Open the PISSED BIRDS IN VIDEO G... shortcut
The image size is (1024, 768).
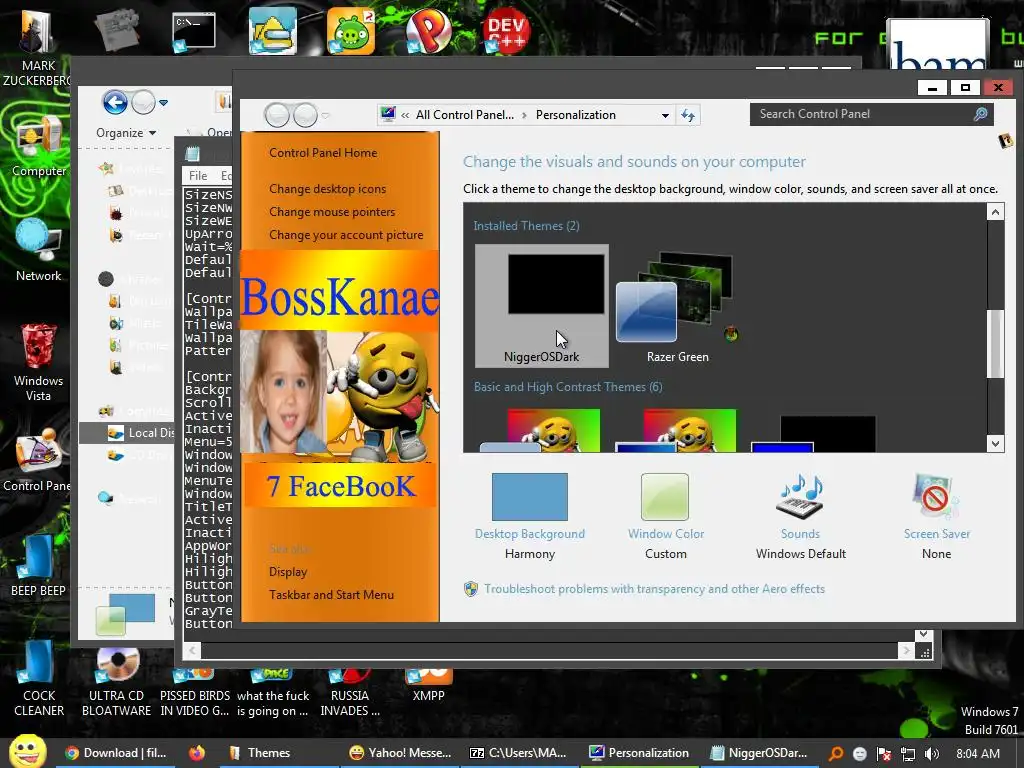pyautogui.click(x=195, y=692)
